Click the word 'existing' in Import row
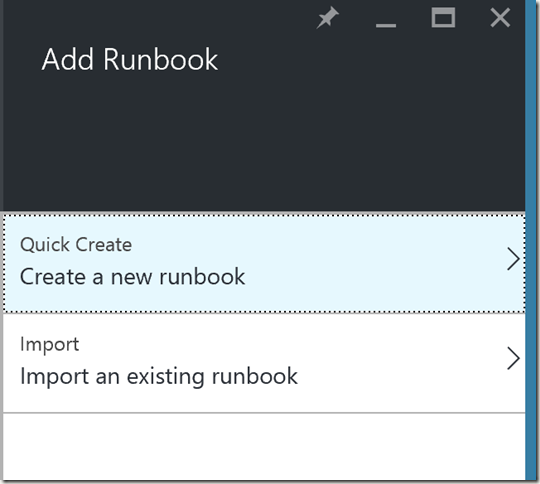The width and height of the screenshot is (540, 484). 166,377
